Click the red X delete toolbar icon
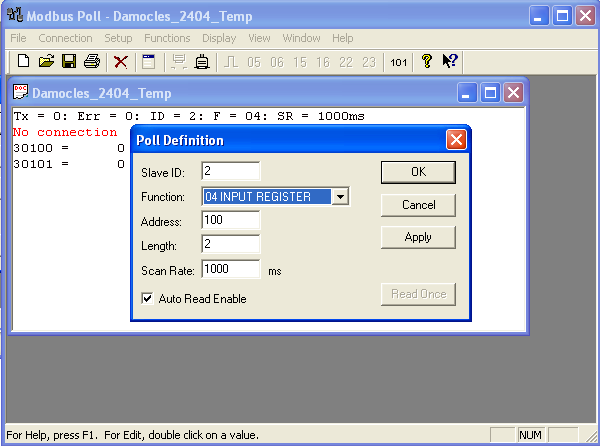This screenshot has width=600, height=446. [121, 62]
